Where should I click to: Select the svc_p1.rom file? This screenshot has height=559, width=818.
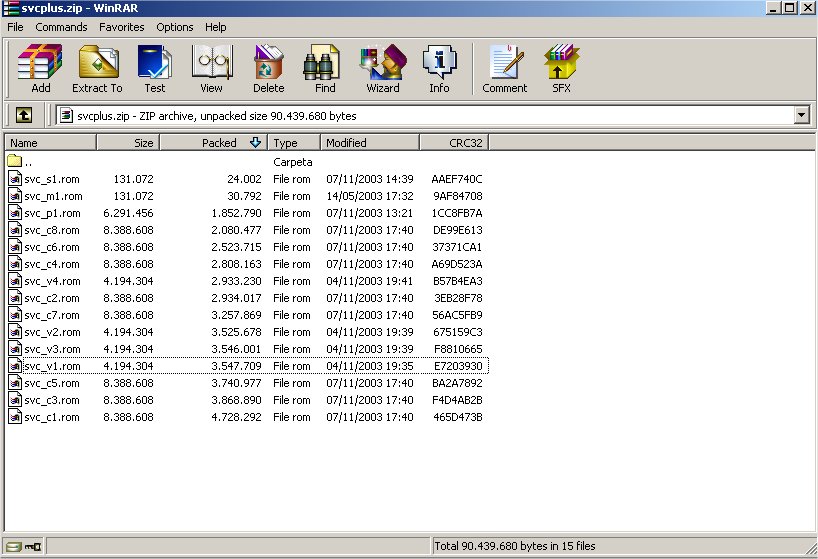52,213
